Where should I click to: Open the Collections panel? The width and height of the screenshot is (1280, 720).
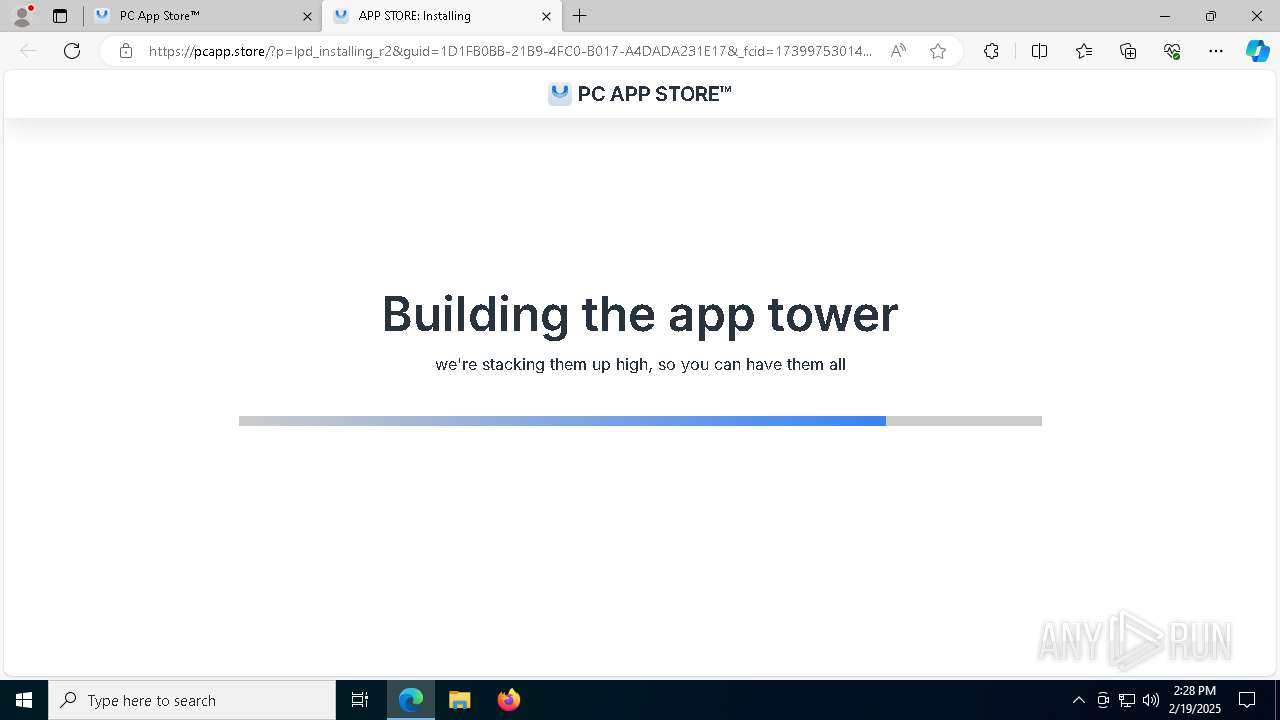[x=1128, y=51]
